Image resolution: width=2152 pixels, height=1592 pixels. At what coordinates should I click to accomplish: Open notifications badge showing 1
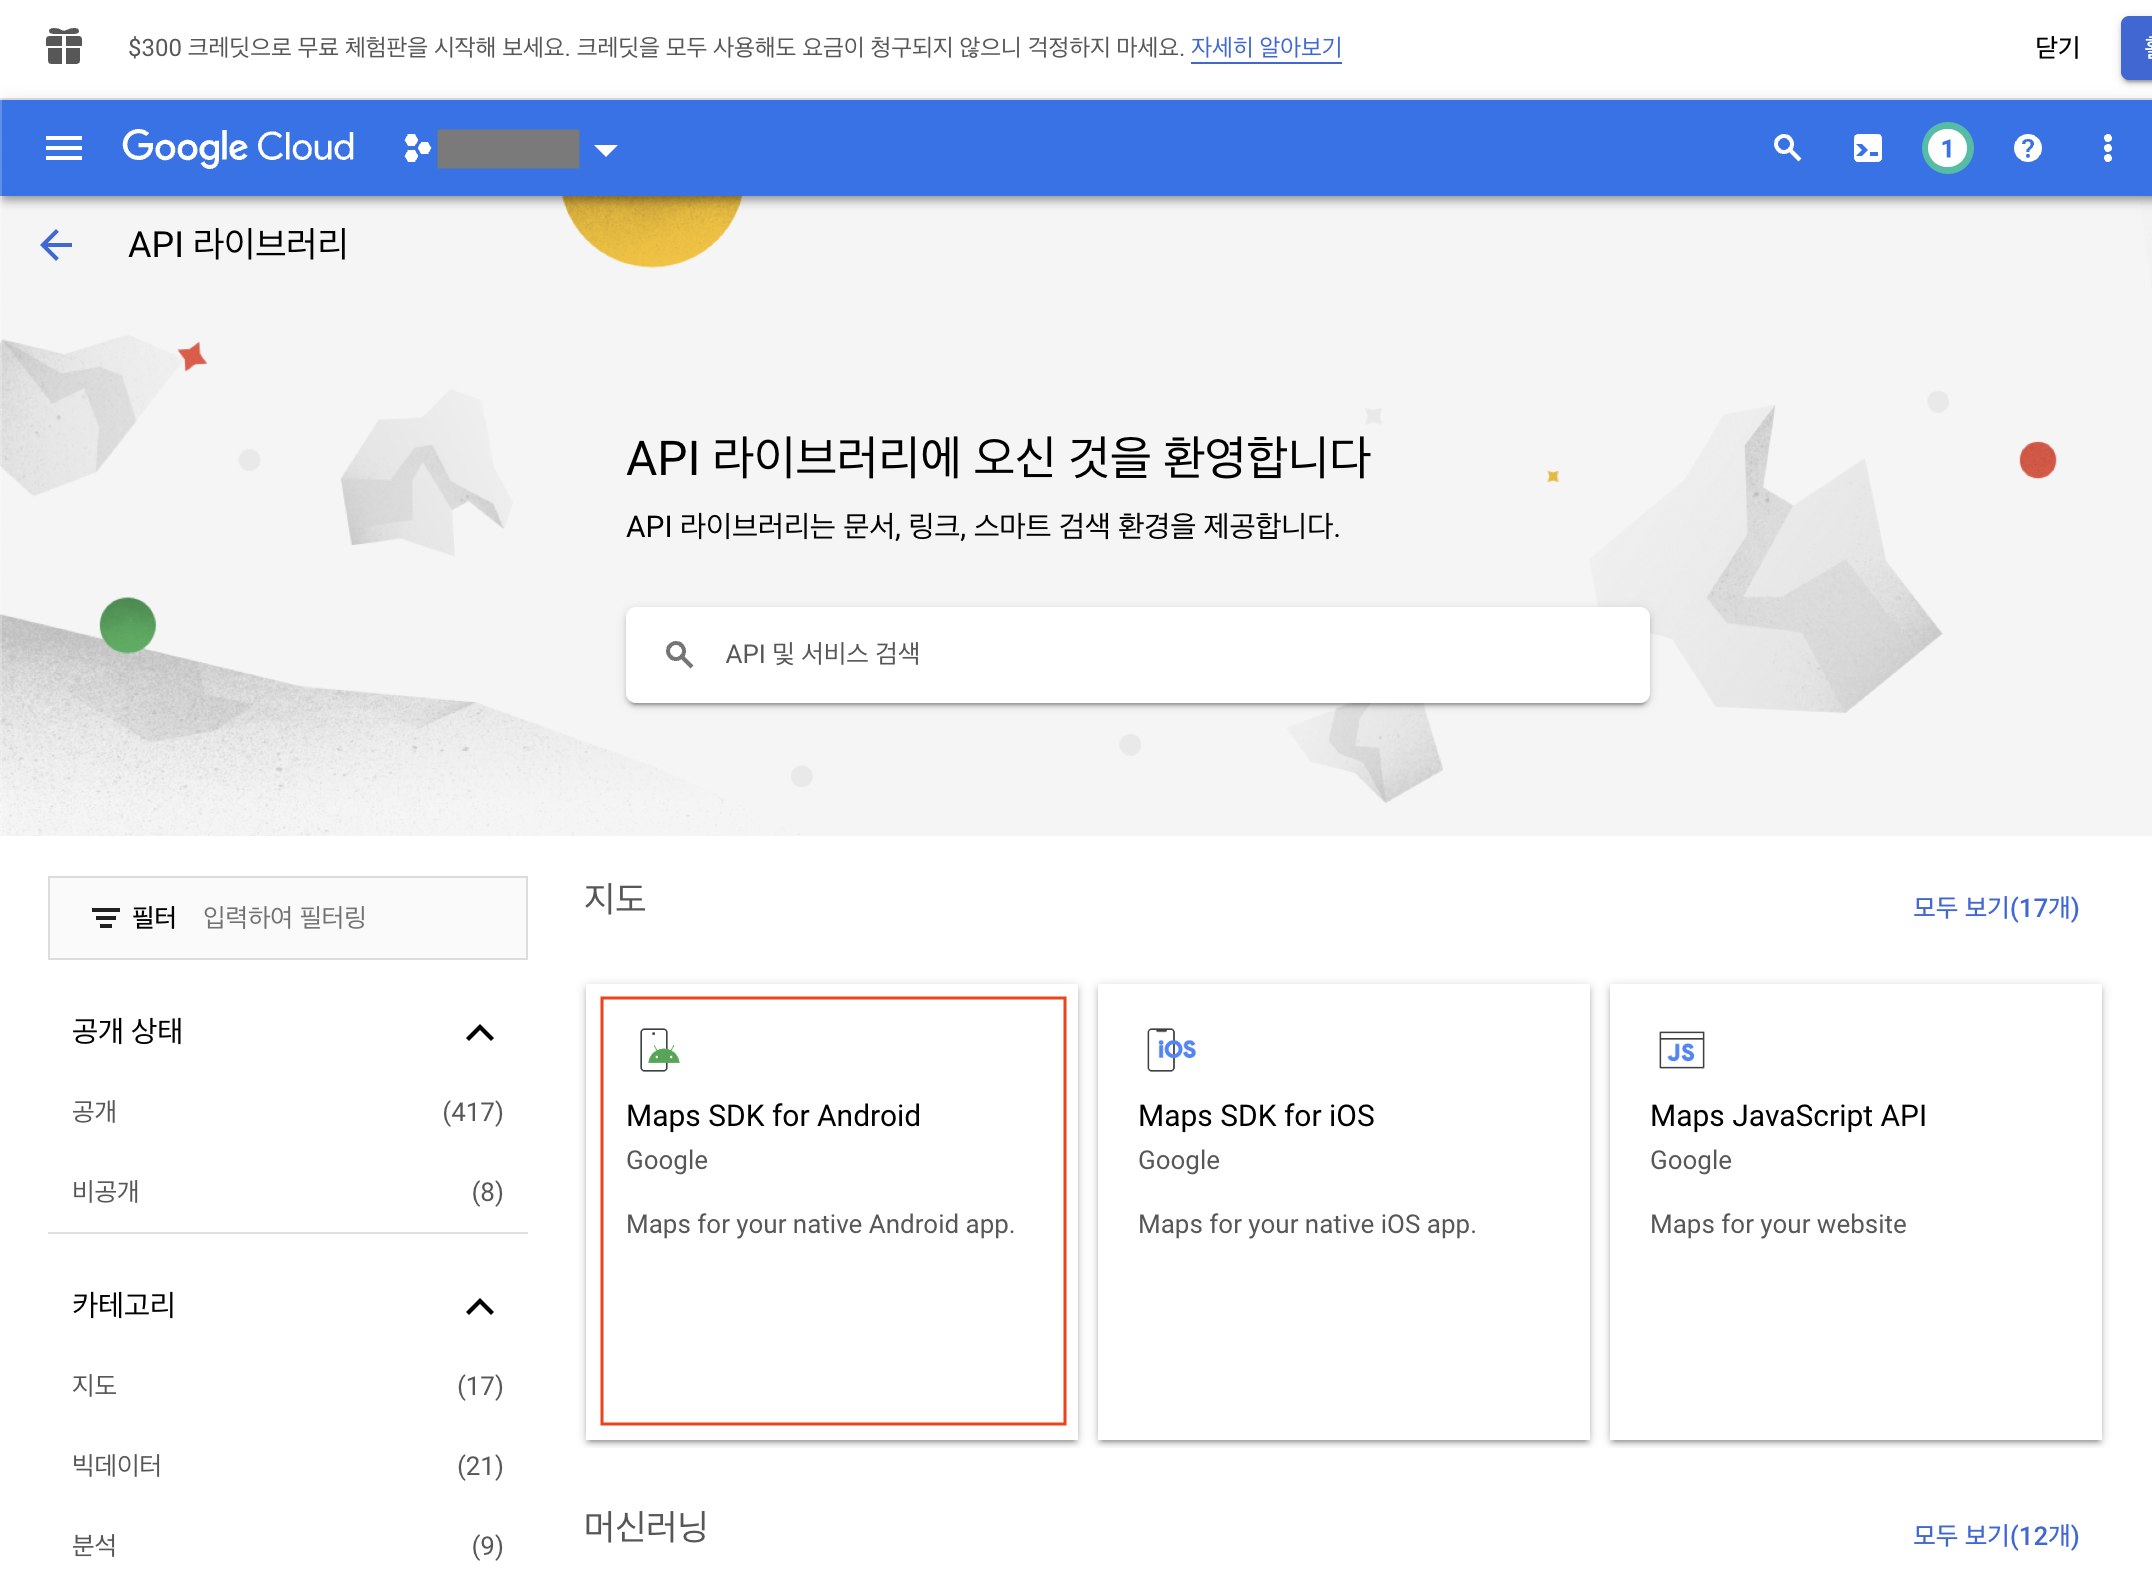click(x=1946, y=149)
